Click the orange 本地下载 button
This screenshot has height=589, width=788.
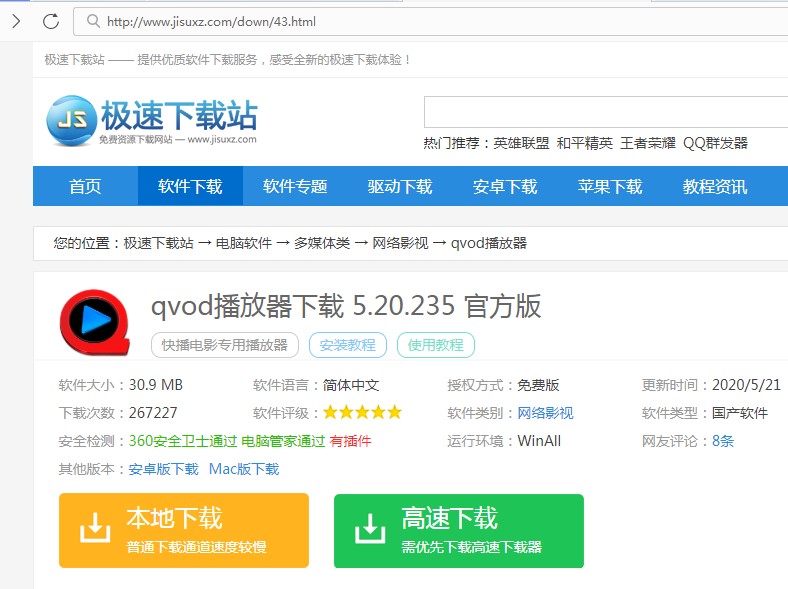[184, 531]
